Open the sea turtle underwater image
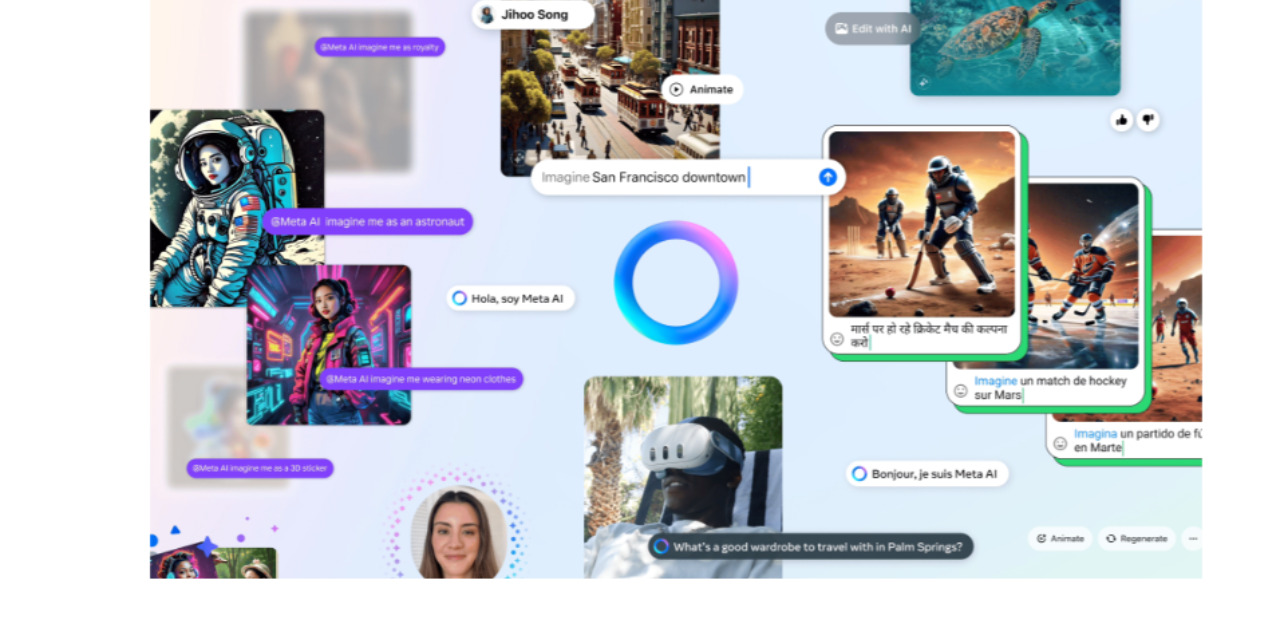The width and height of the screenshot is (1281, 640). click(x=1015, y=48)
